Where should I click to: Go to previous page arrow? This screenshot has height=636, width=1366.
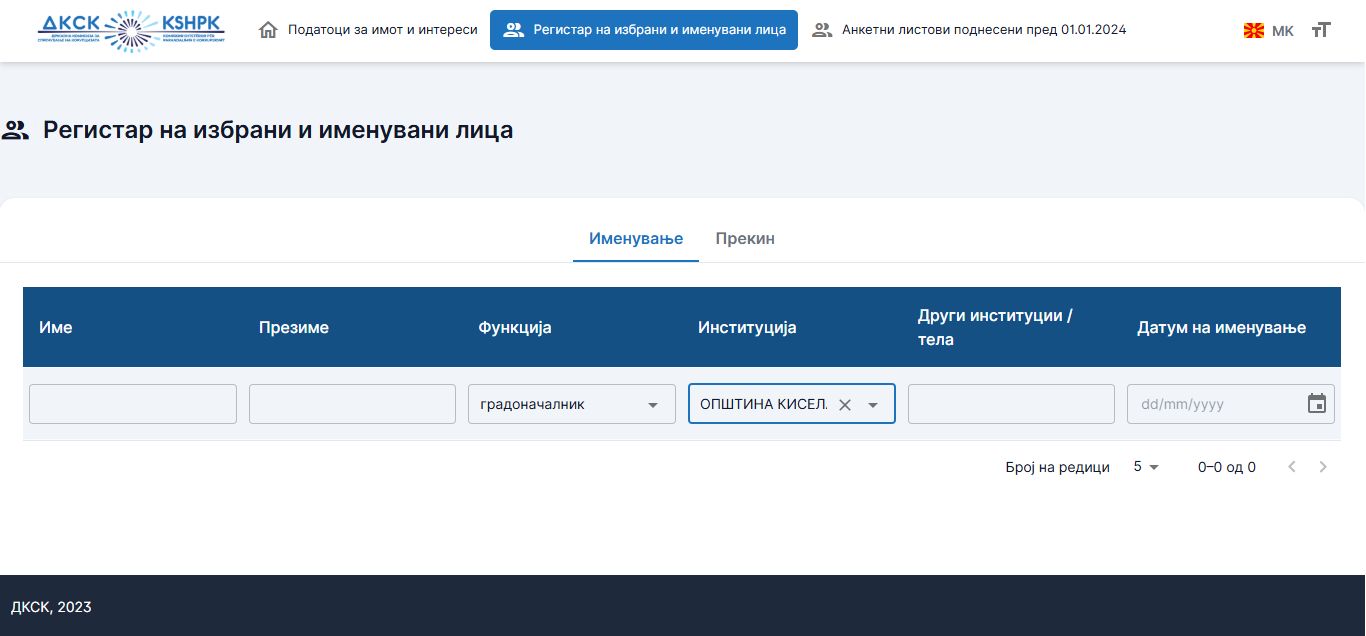click(x=1292, y=467)
